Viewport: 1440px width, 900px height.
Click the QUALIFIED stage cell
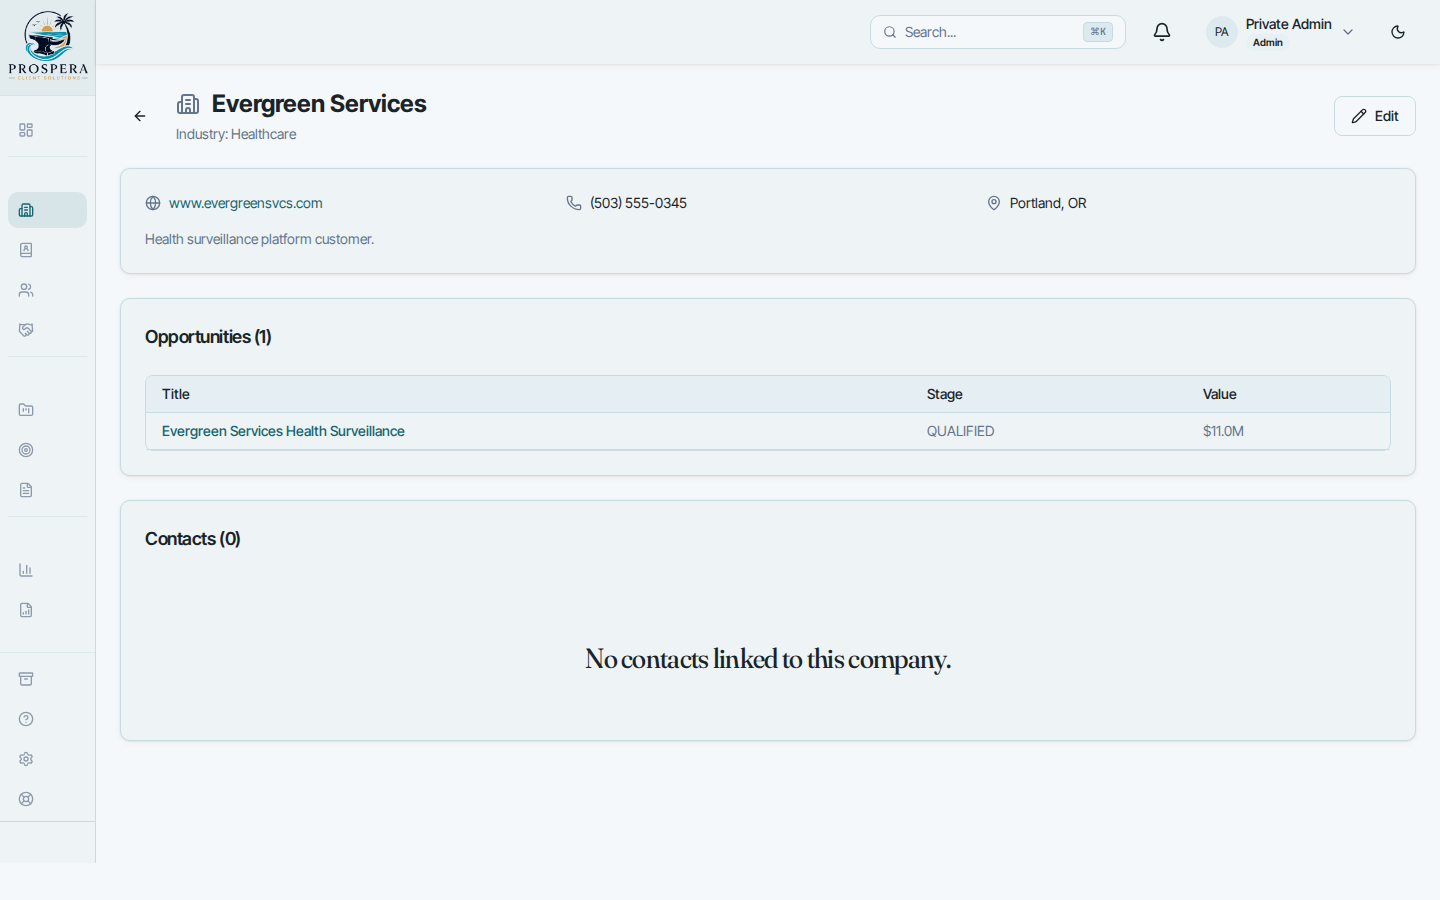click(x=960, y=431)
